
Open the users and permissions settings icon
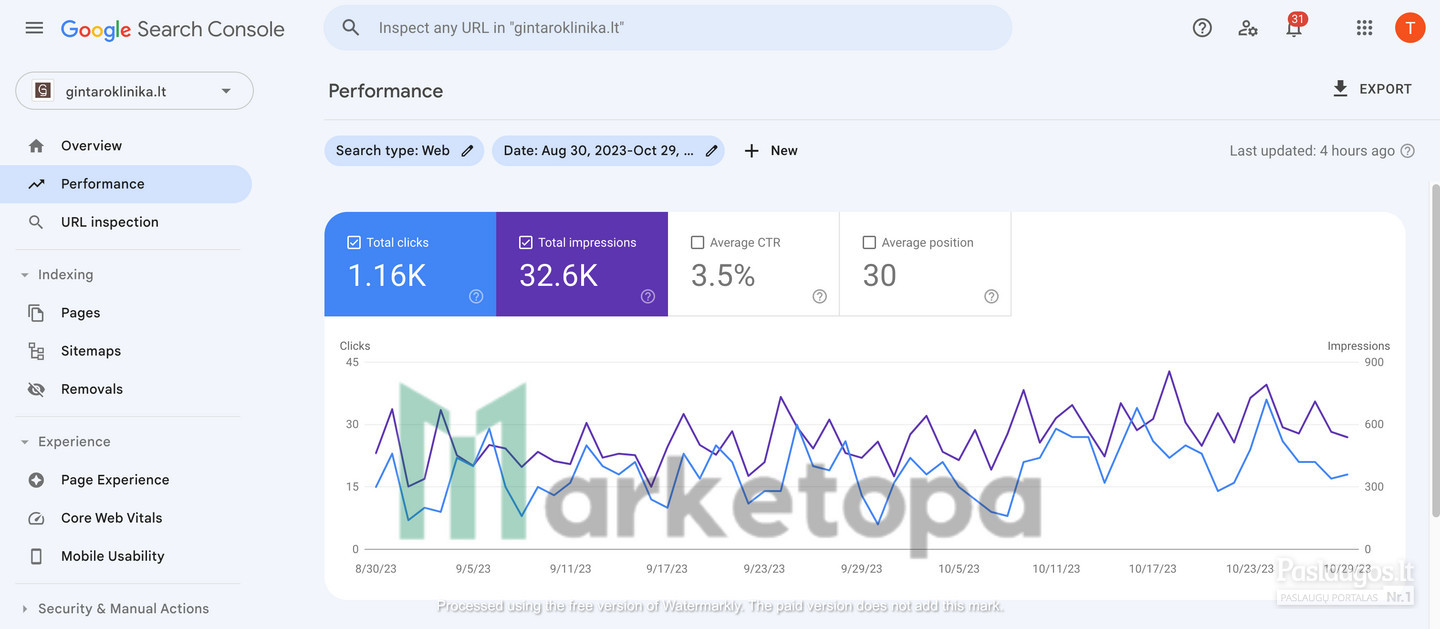pyautogui.click(x=1248, y=28)
